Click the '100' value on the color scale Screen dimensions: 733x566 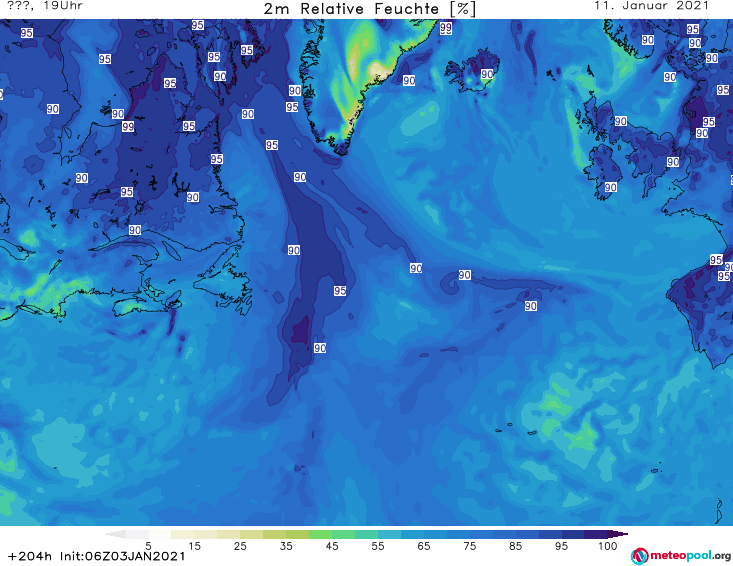[x=607, y=546]
